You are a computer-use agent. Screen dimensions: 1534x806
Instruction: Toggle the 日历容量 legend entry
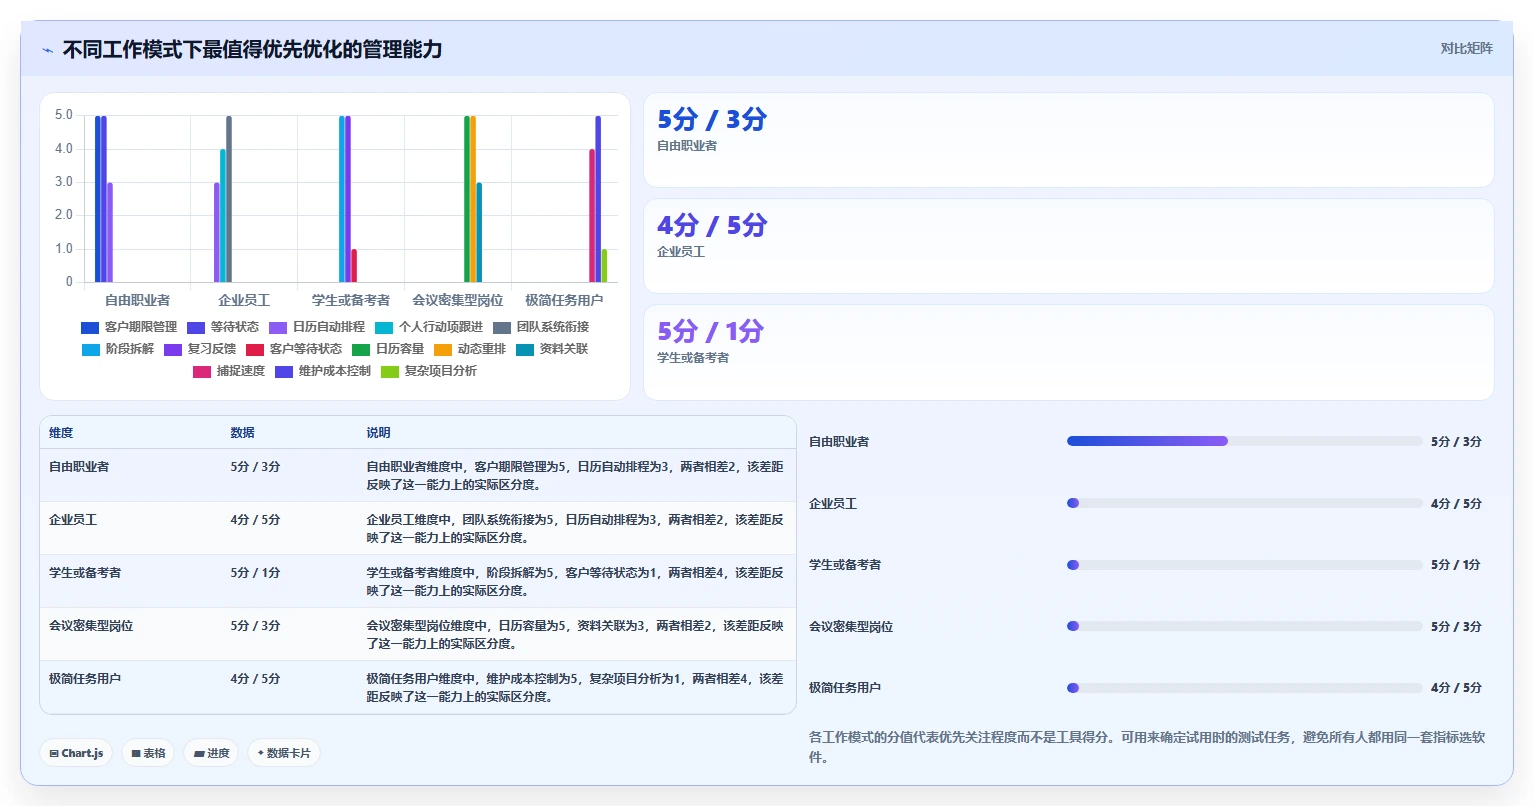point(388,349)
